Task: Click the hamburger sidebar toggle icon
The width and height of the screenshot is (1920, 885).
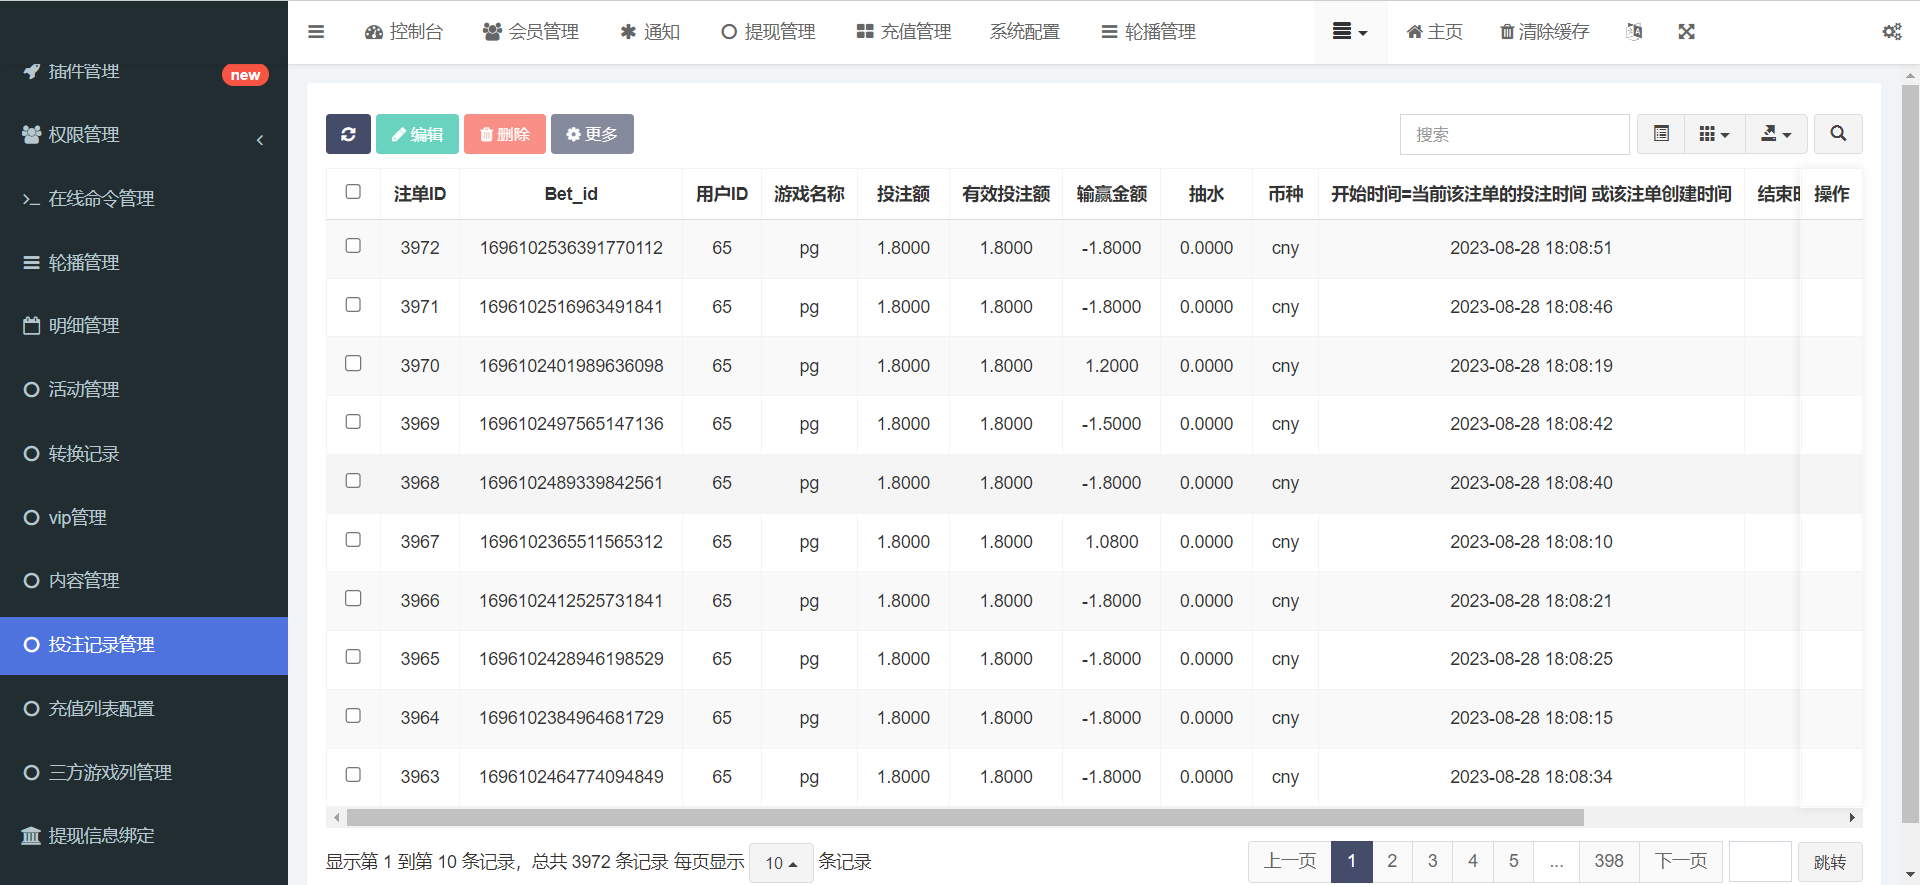Action: pyautogui.click(x=316, y=32)
